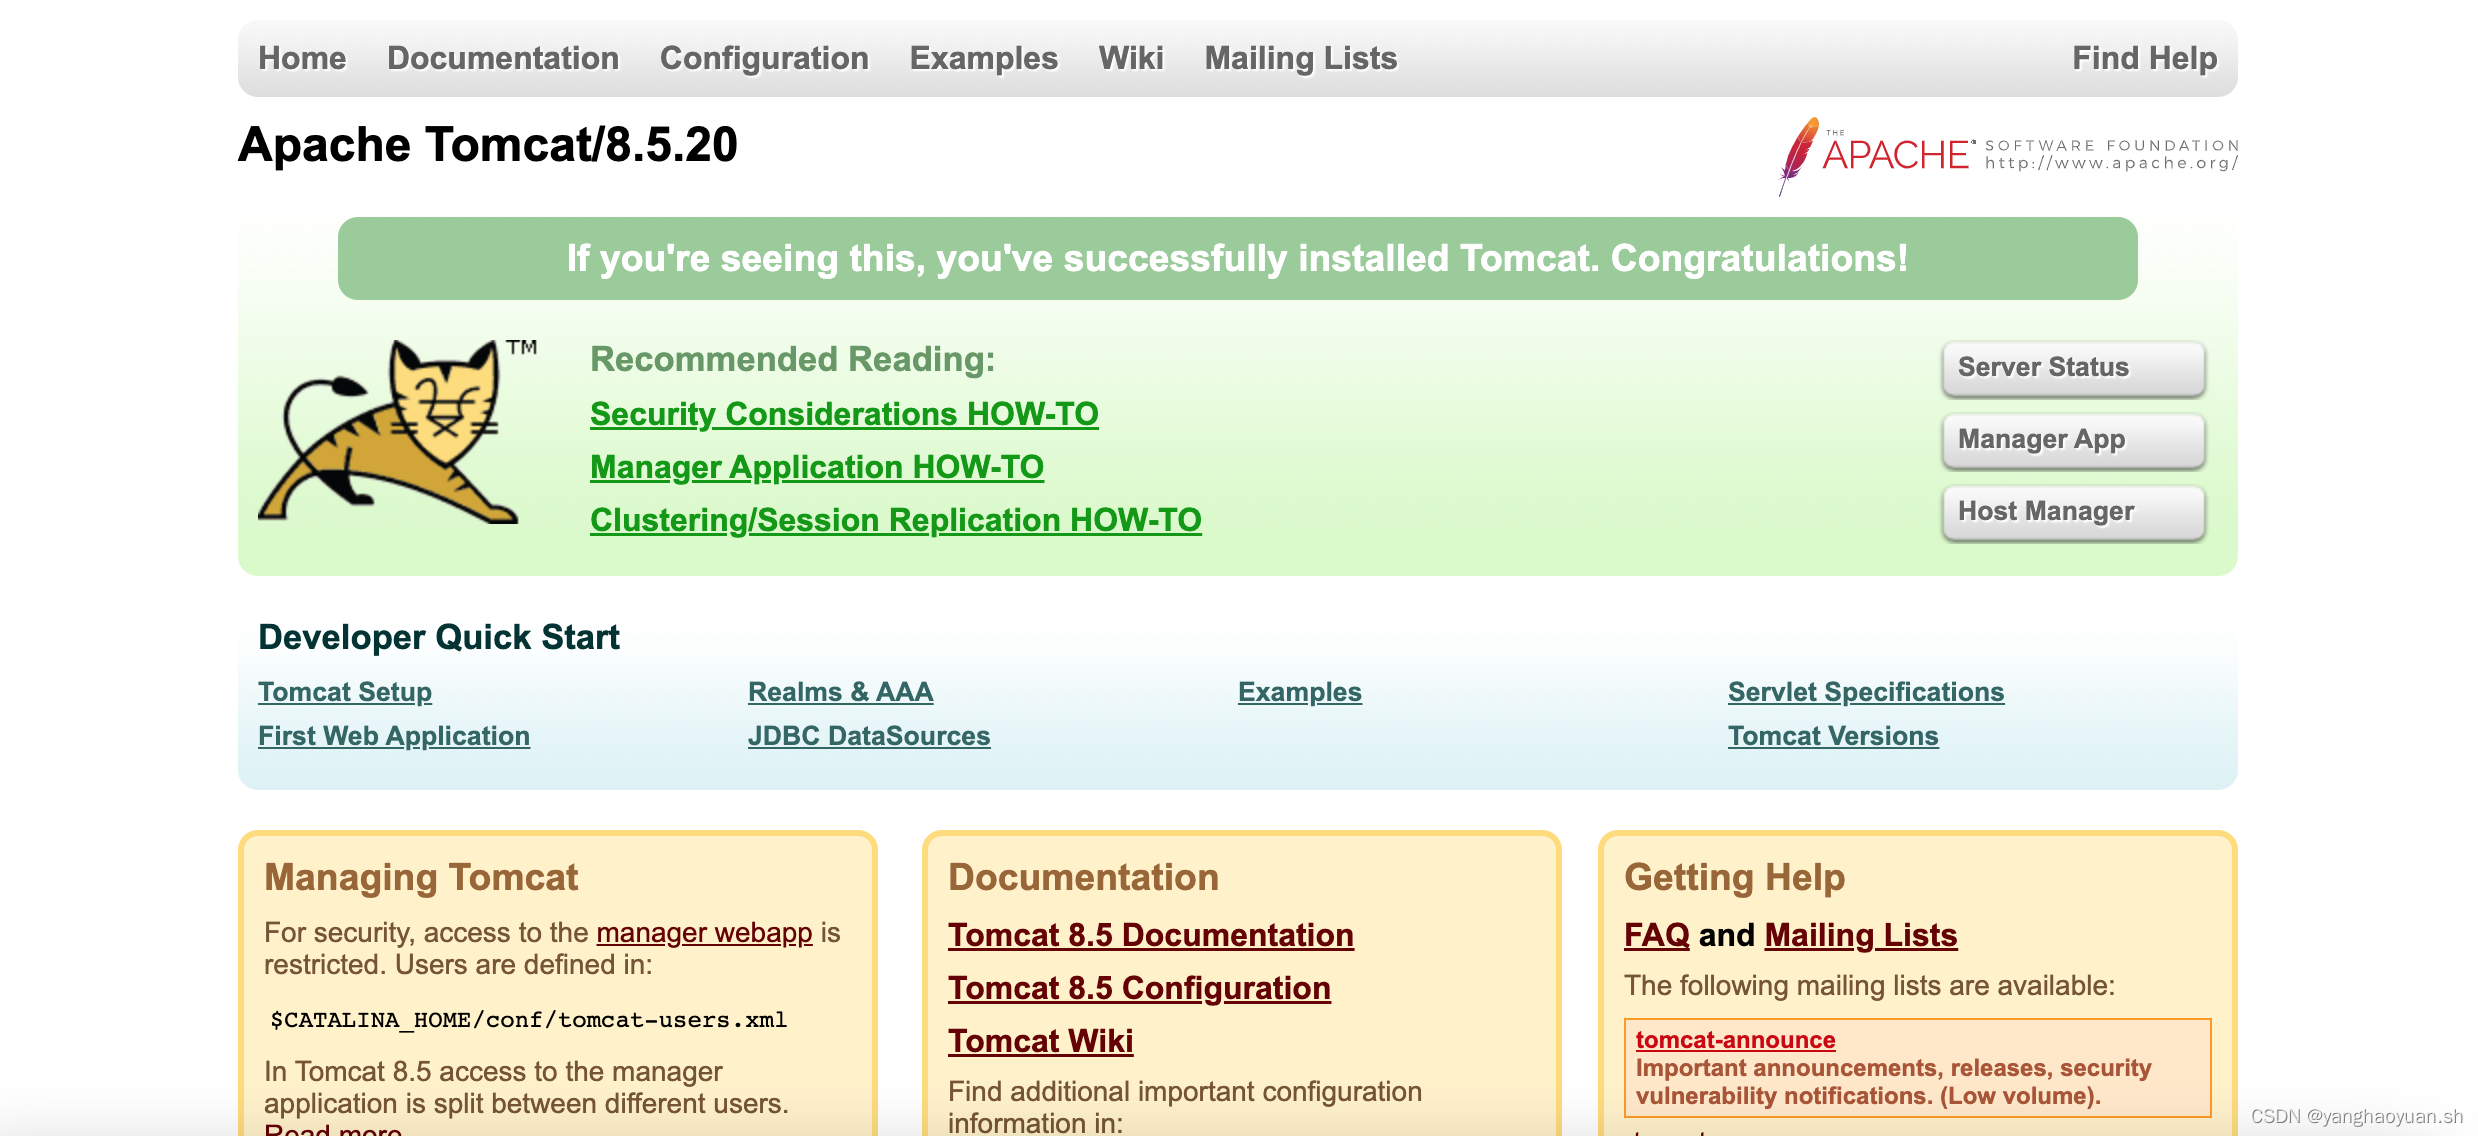Click the Host Manager button
The height and width of the screenshot is (1136, 2478).
pyautogui.click(x=2072, y=512)
